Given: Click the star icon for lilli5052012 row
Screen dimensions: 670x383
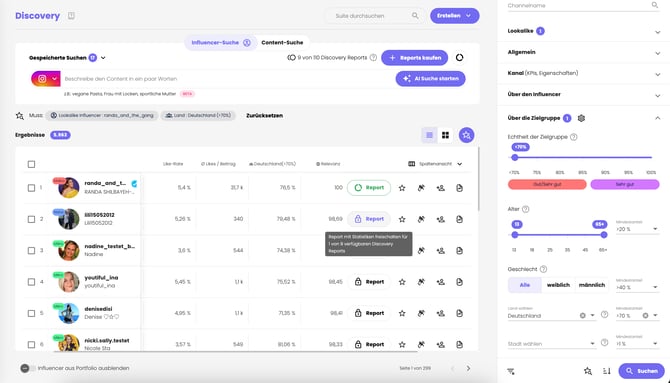Looking at the screenshot, I should [402, 219].
